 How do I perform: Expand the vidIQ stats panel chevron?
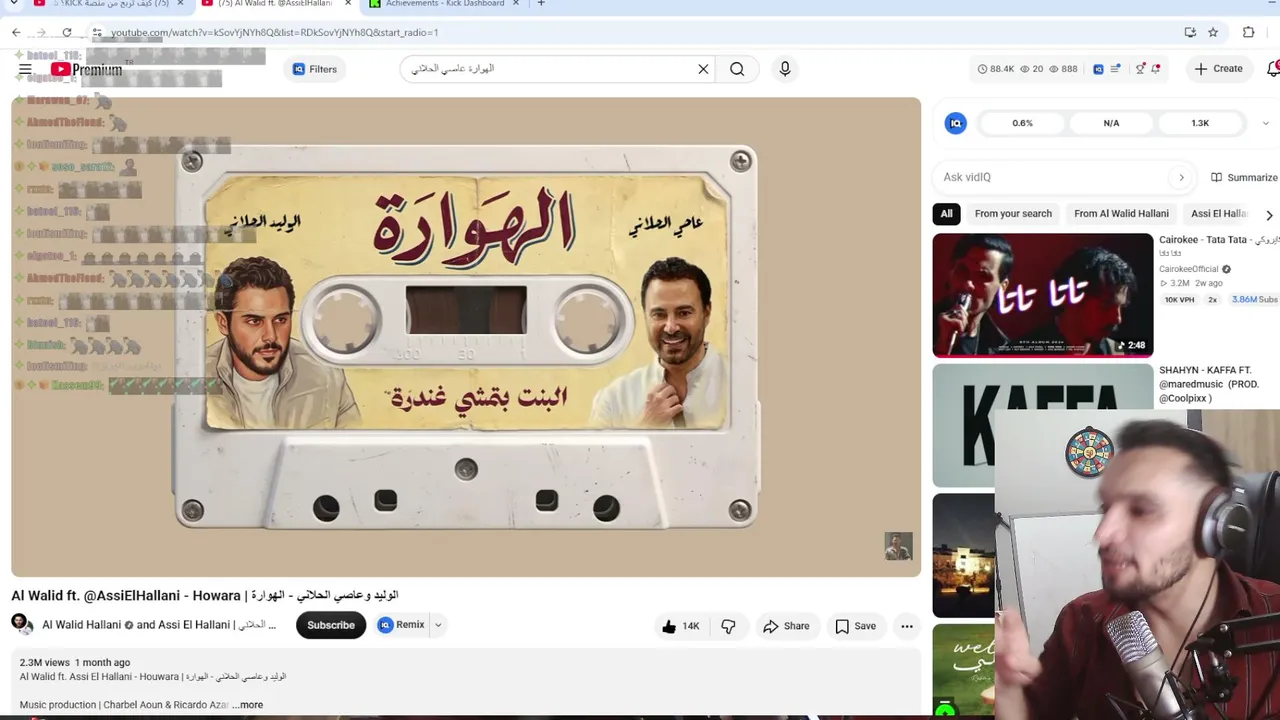[x=1265, y=123]
